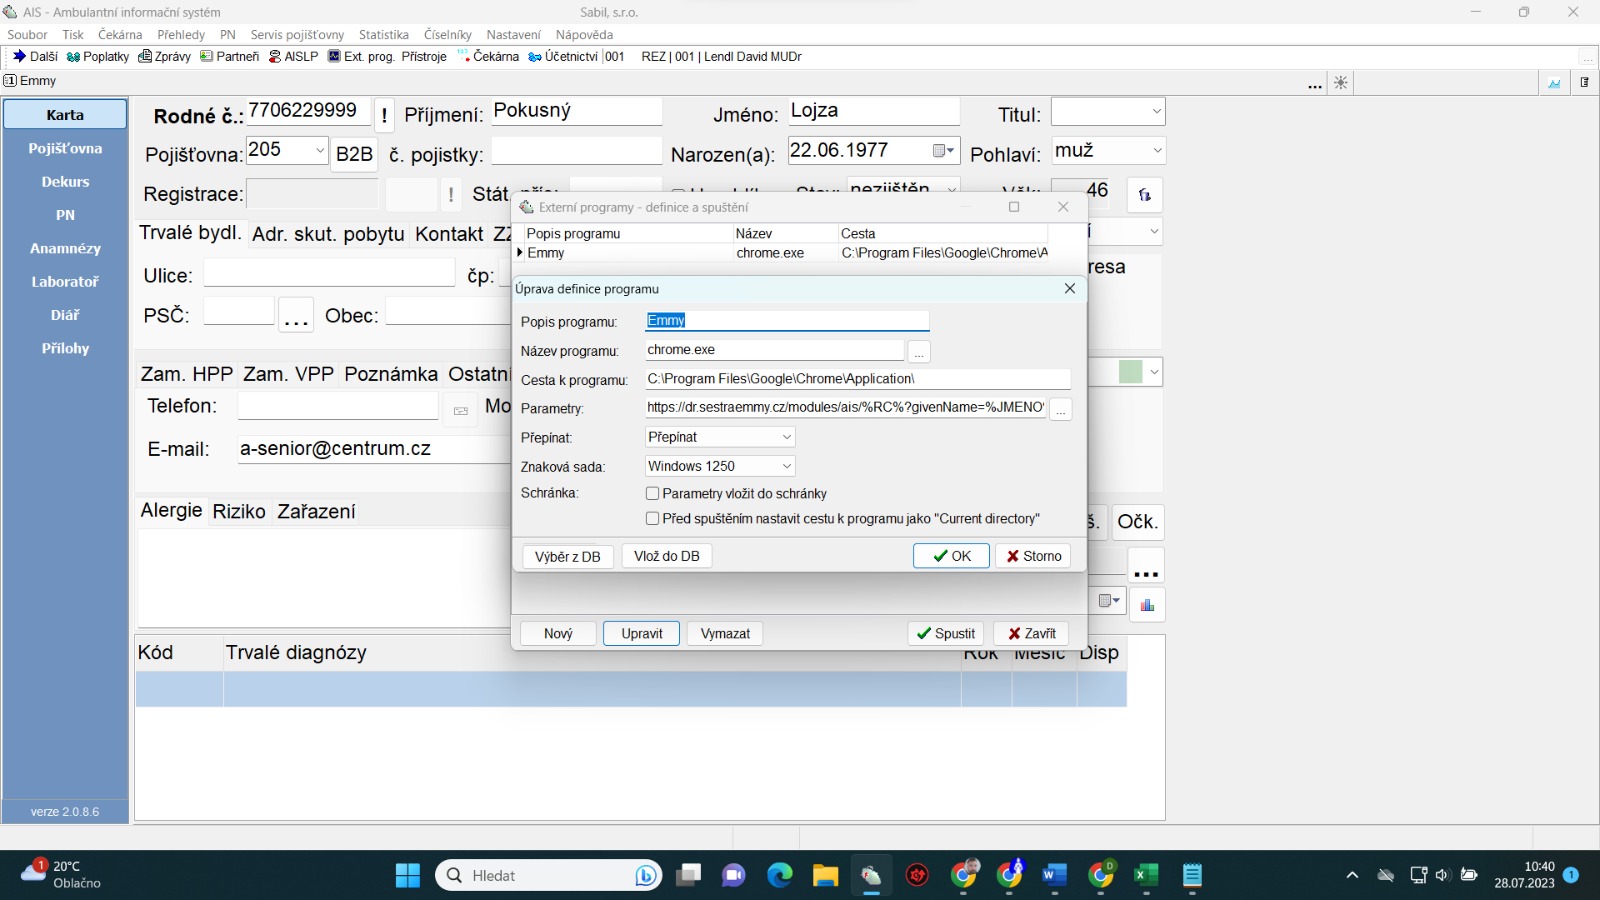Open Microsoft Edge from the taskbar
This screenshot has width=1600, height=900.
779,876
